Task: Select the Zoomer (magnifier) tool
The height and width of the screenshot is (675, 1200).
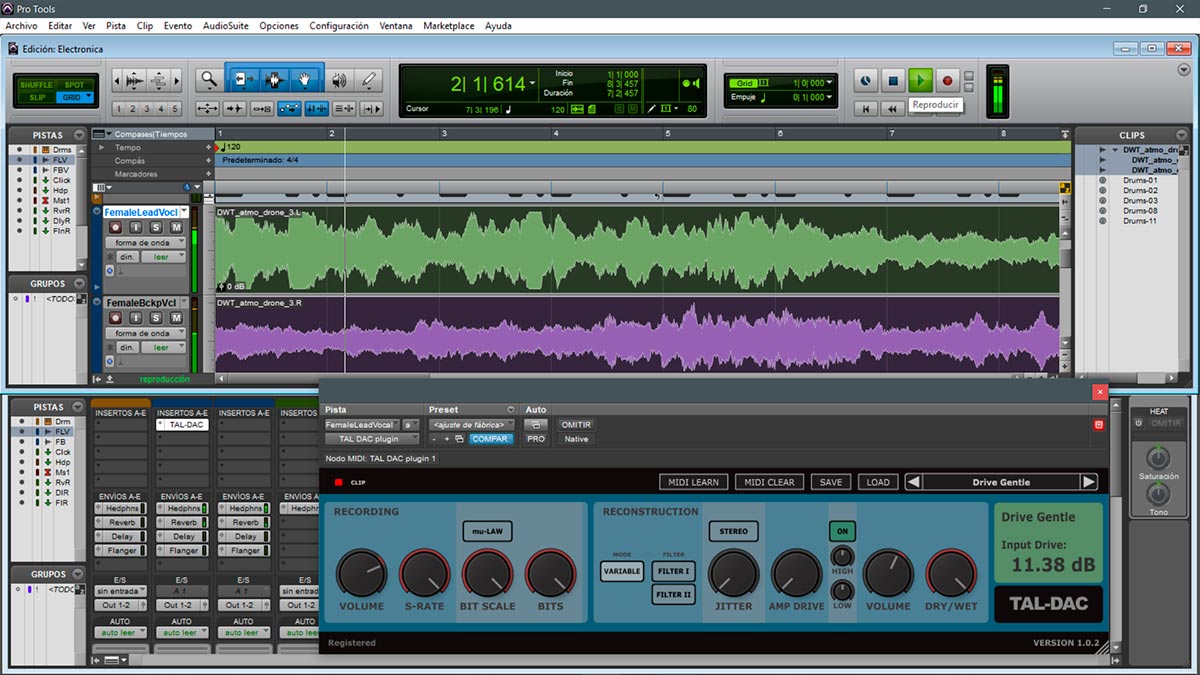Action: pyautogui.click(x=208, y=80)
